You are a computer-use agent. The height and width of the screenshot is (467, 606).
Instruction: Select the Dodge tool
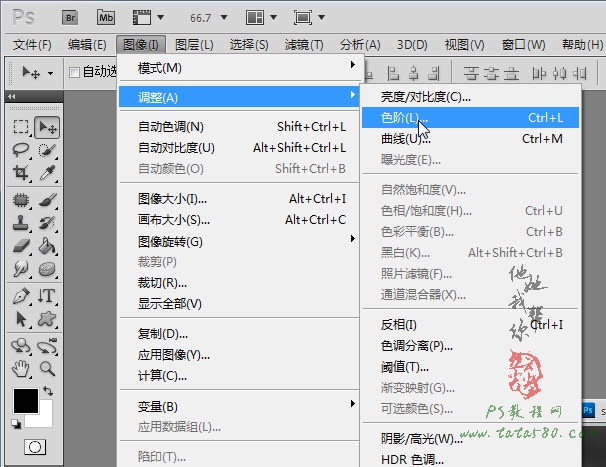point(21,269)
